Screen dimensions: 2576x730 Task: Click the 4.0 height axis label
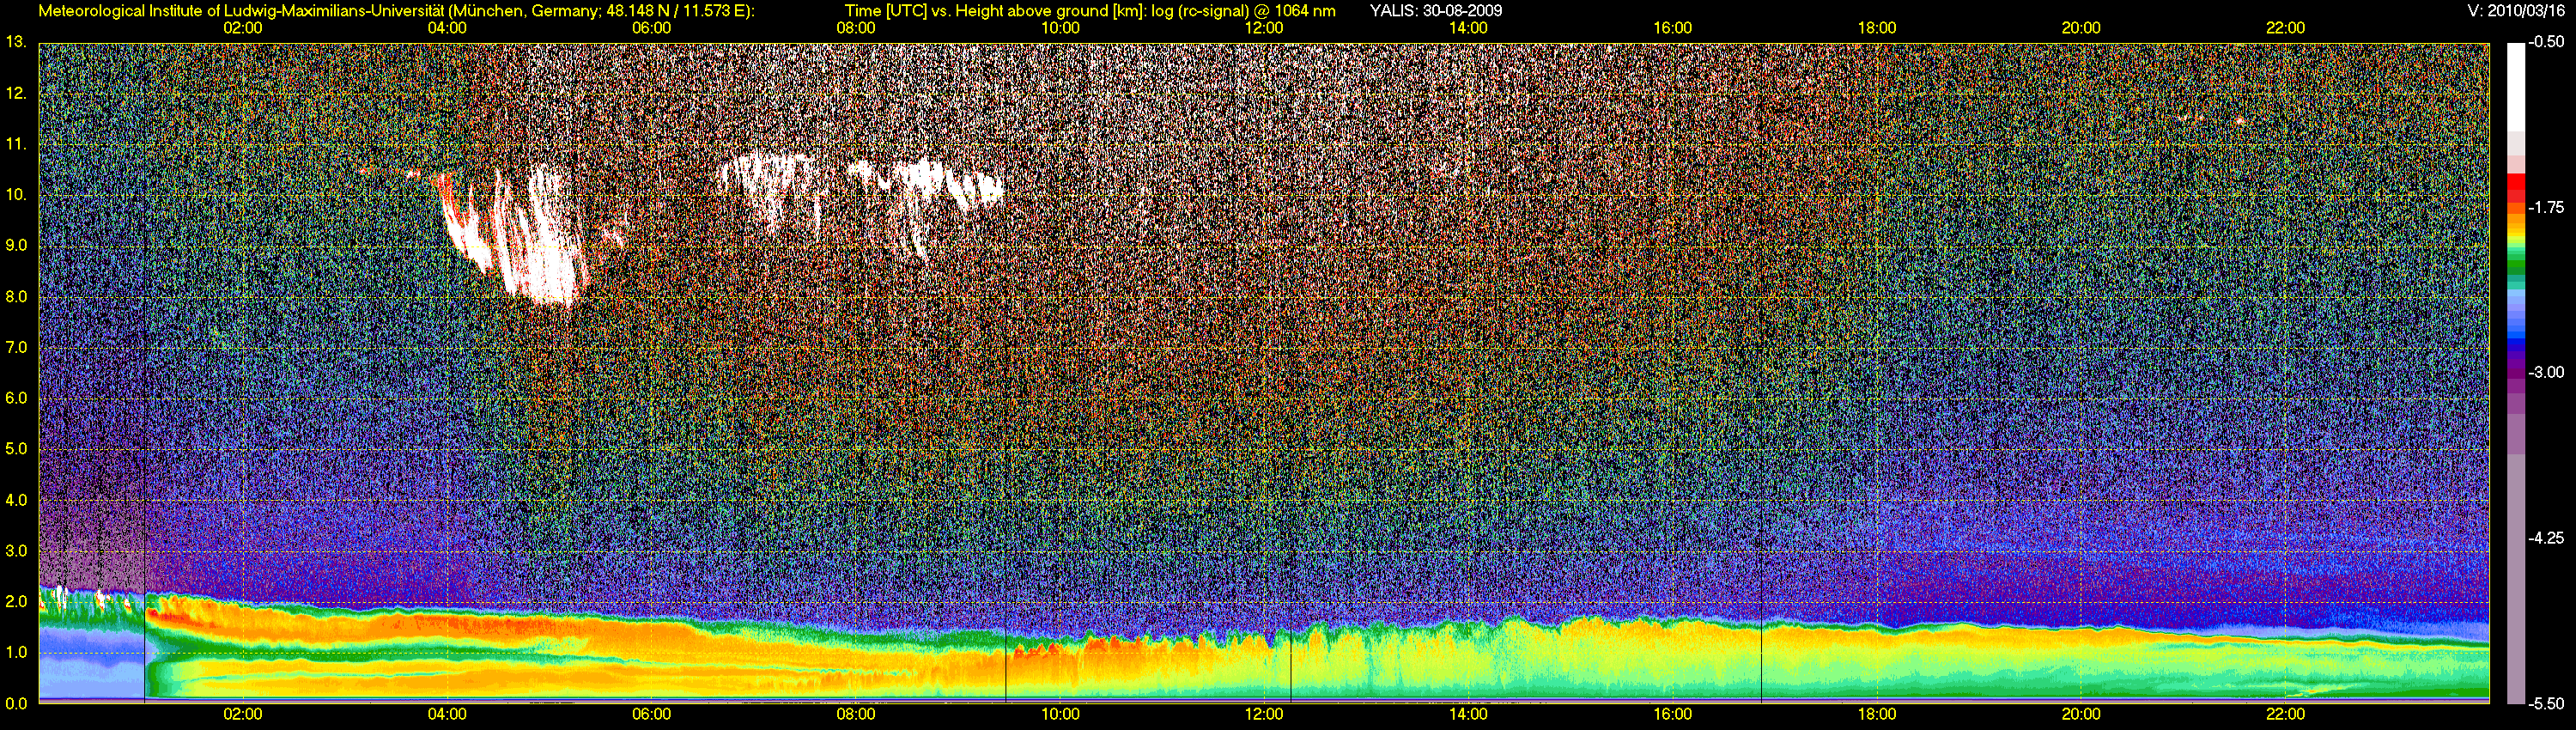(x=16, y=500)
